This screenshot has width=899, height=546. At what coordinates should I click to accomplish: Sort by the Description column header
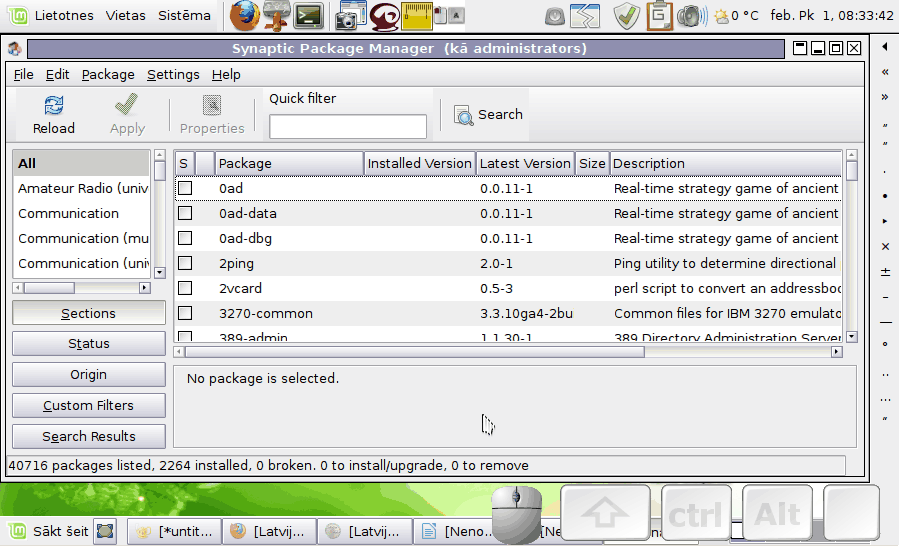726,163
